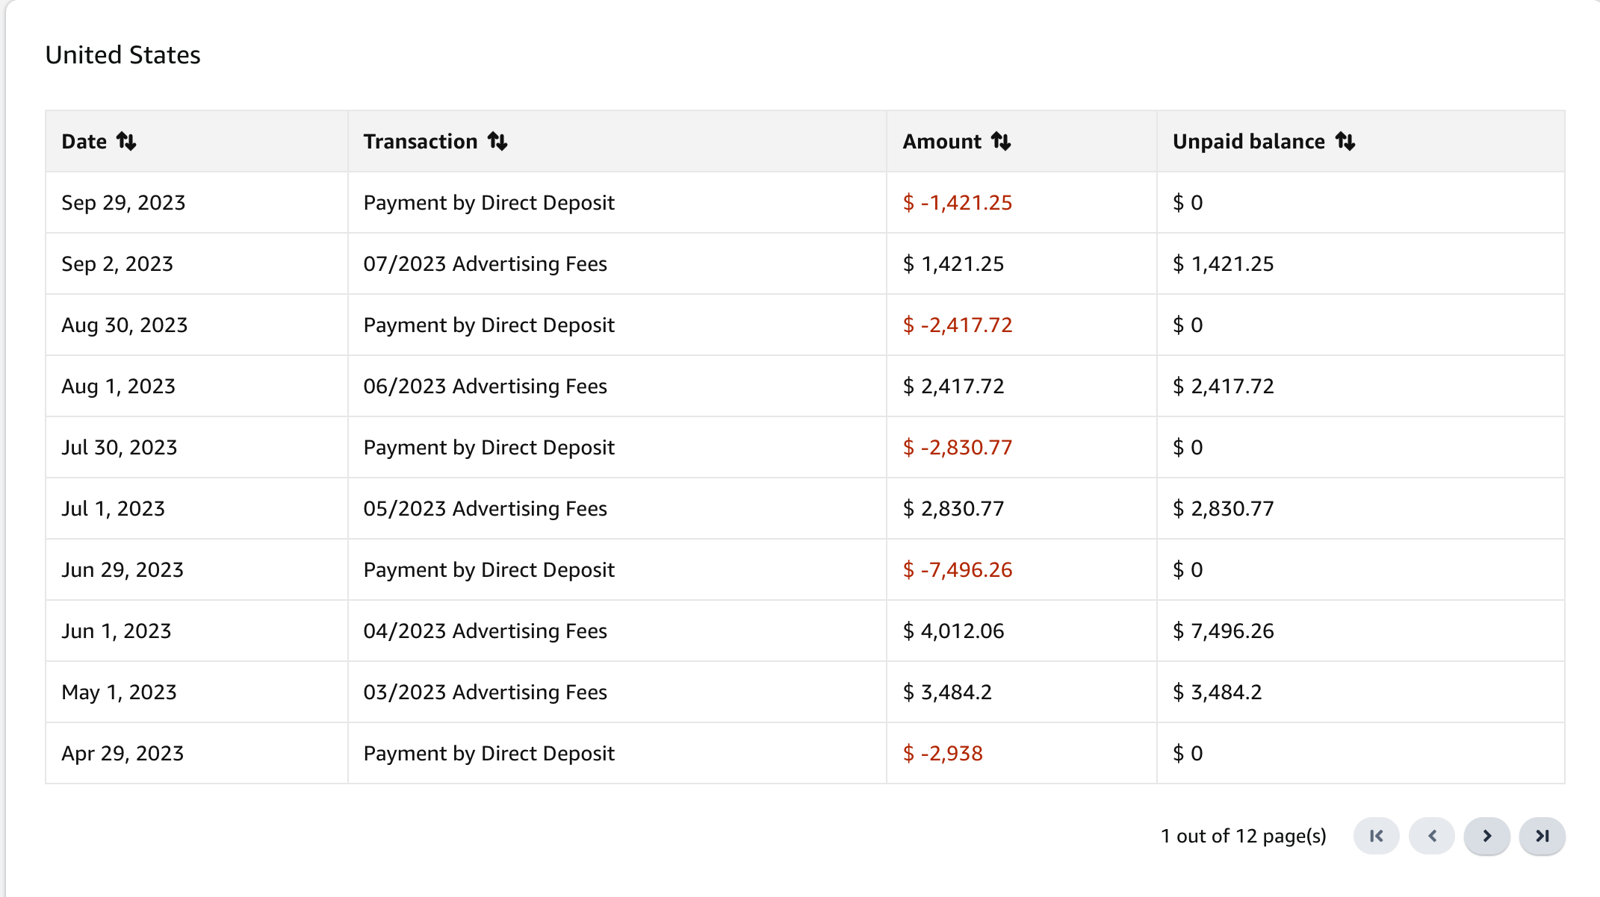1600x897 pixels.
Task: Click the Transaction column header label
Action: (420, 141)
